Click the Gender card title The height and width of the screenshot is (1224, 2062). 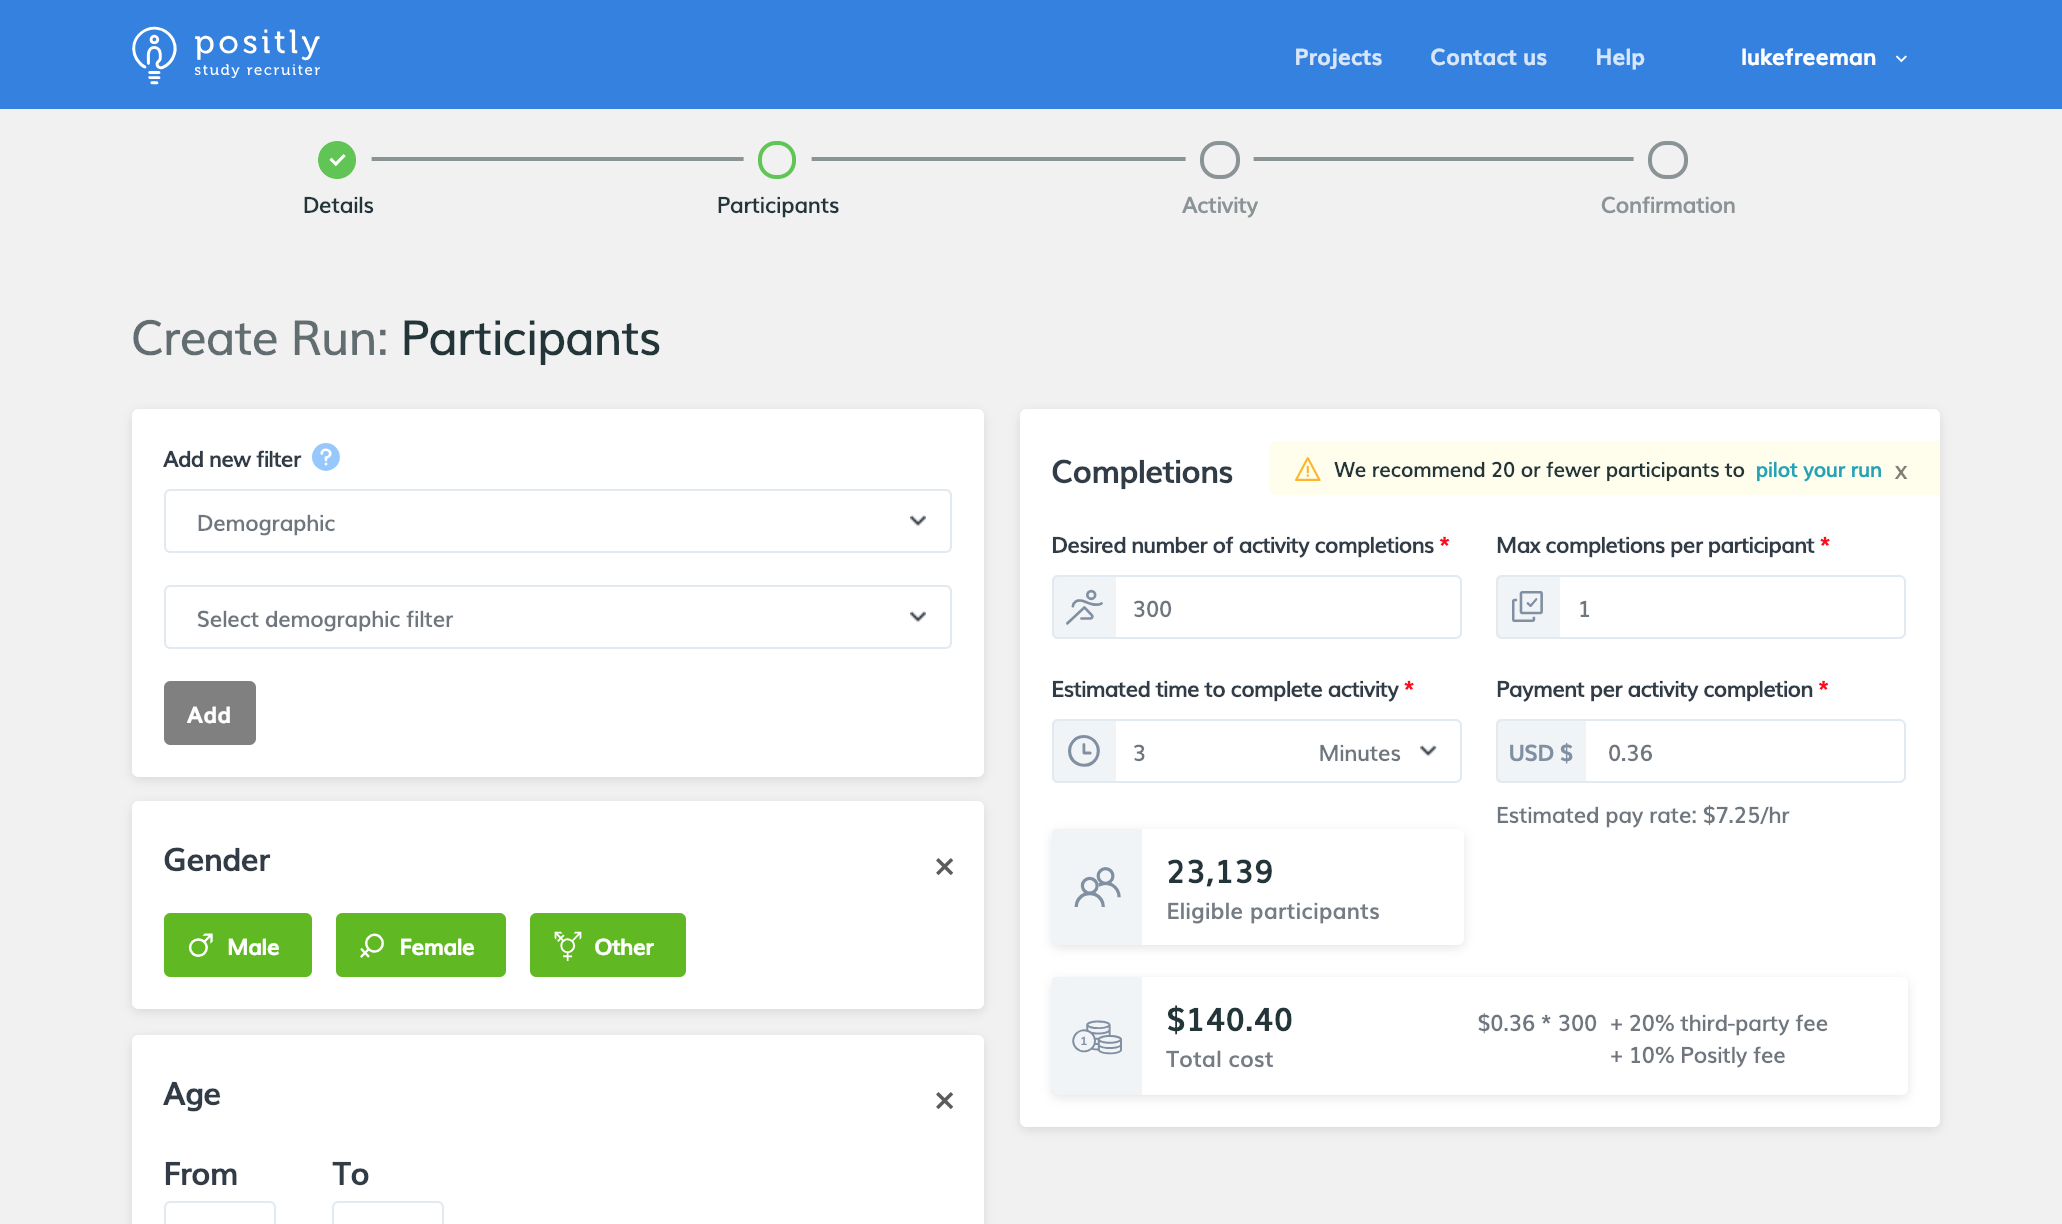click(x=217, y=860)
